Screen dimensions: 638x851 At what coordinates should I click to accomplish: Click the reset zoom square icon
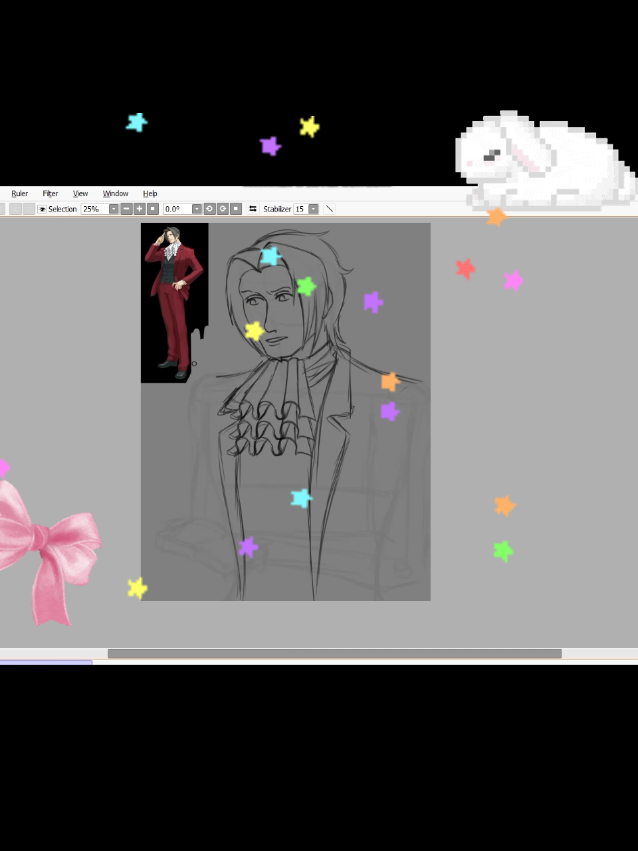coord(153,209)
